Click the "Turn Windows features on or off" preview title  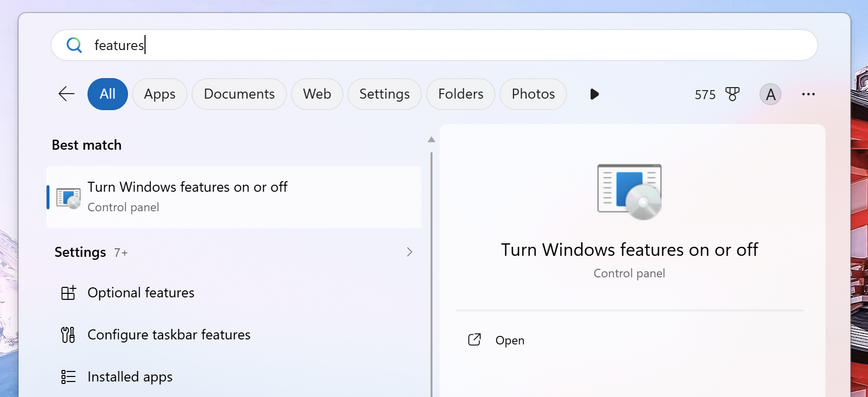pos(629,250)
